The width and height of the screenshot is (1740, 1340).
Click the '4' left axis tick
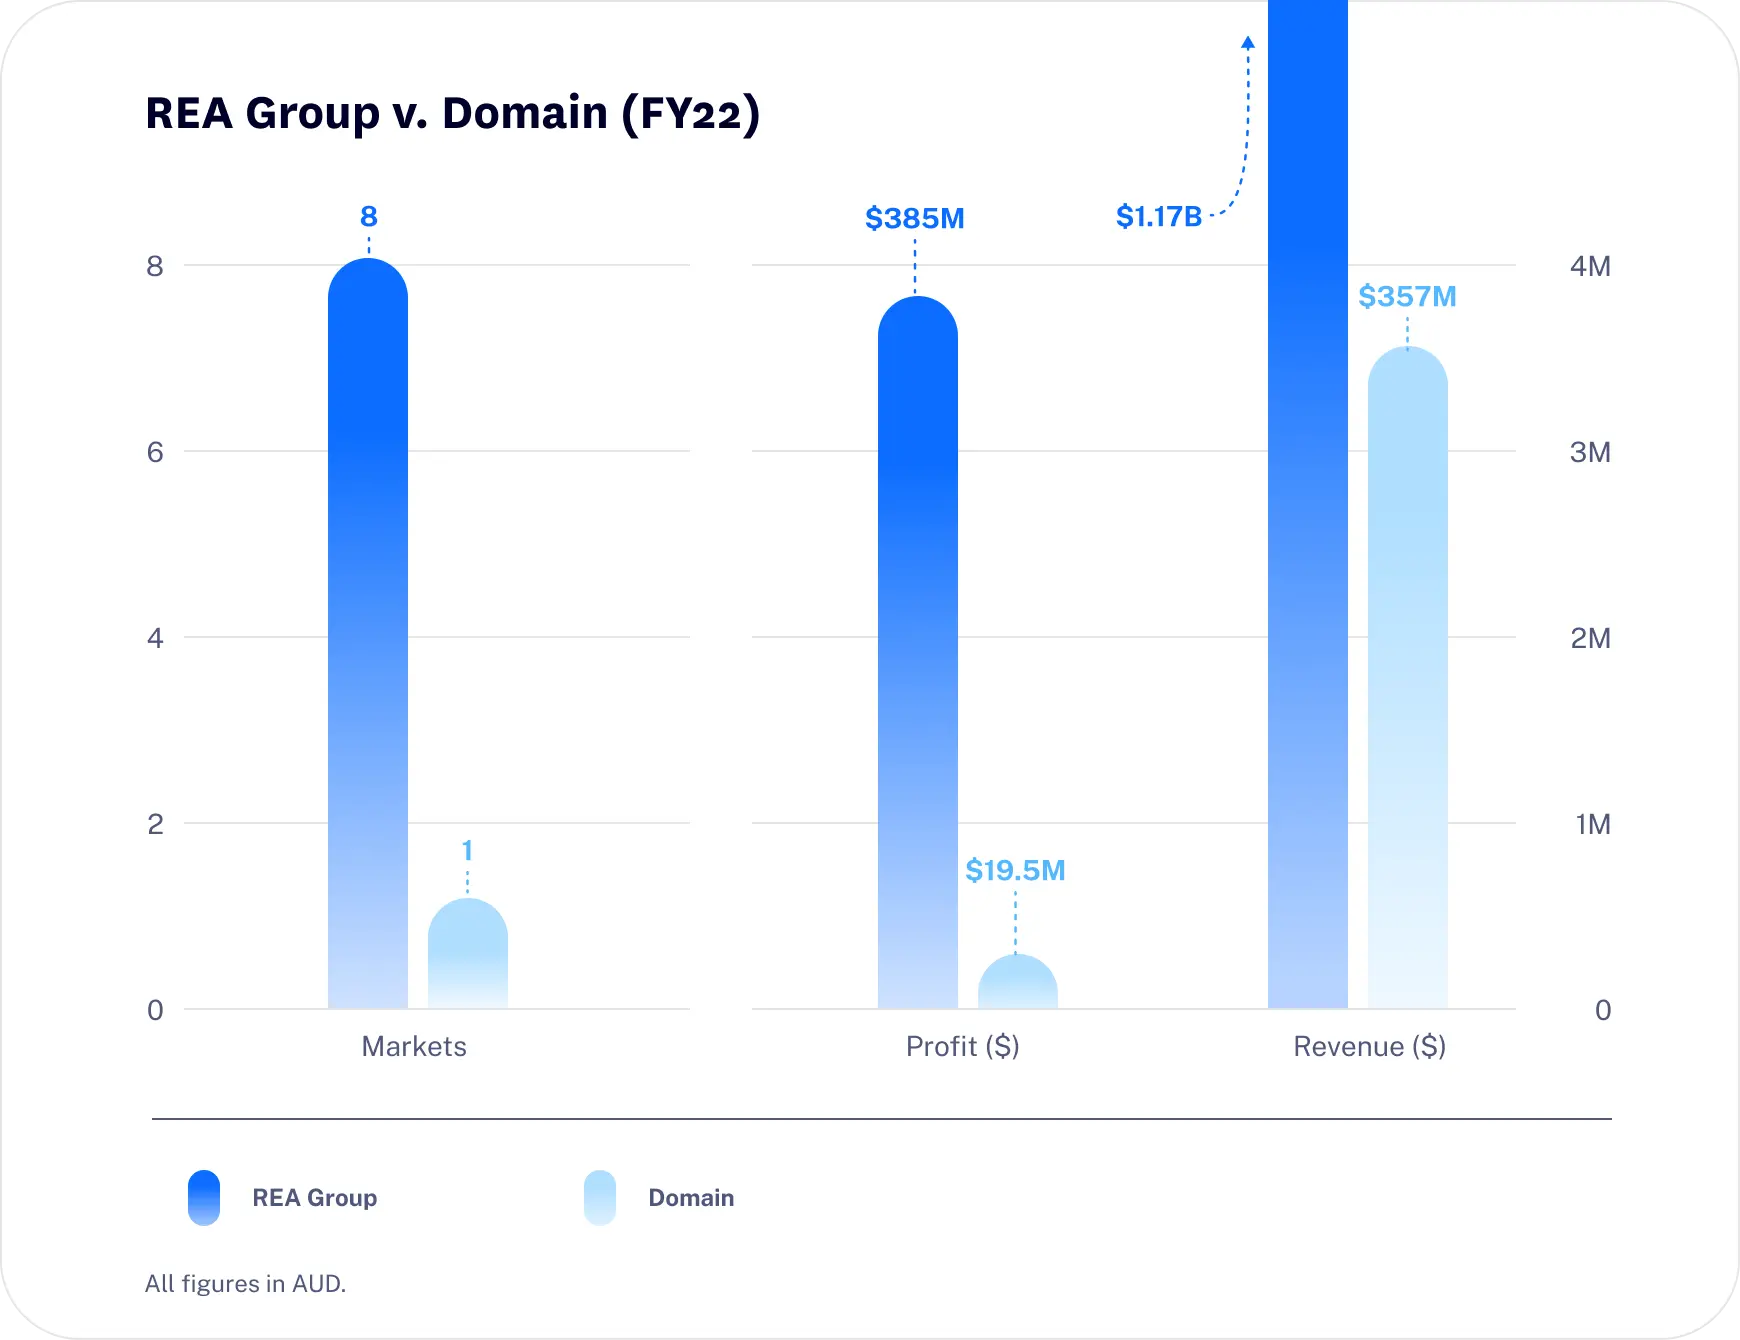155,638
